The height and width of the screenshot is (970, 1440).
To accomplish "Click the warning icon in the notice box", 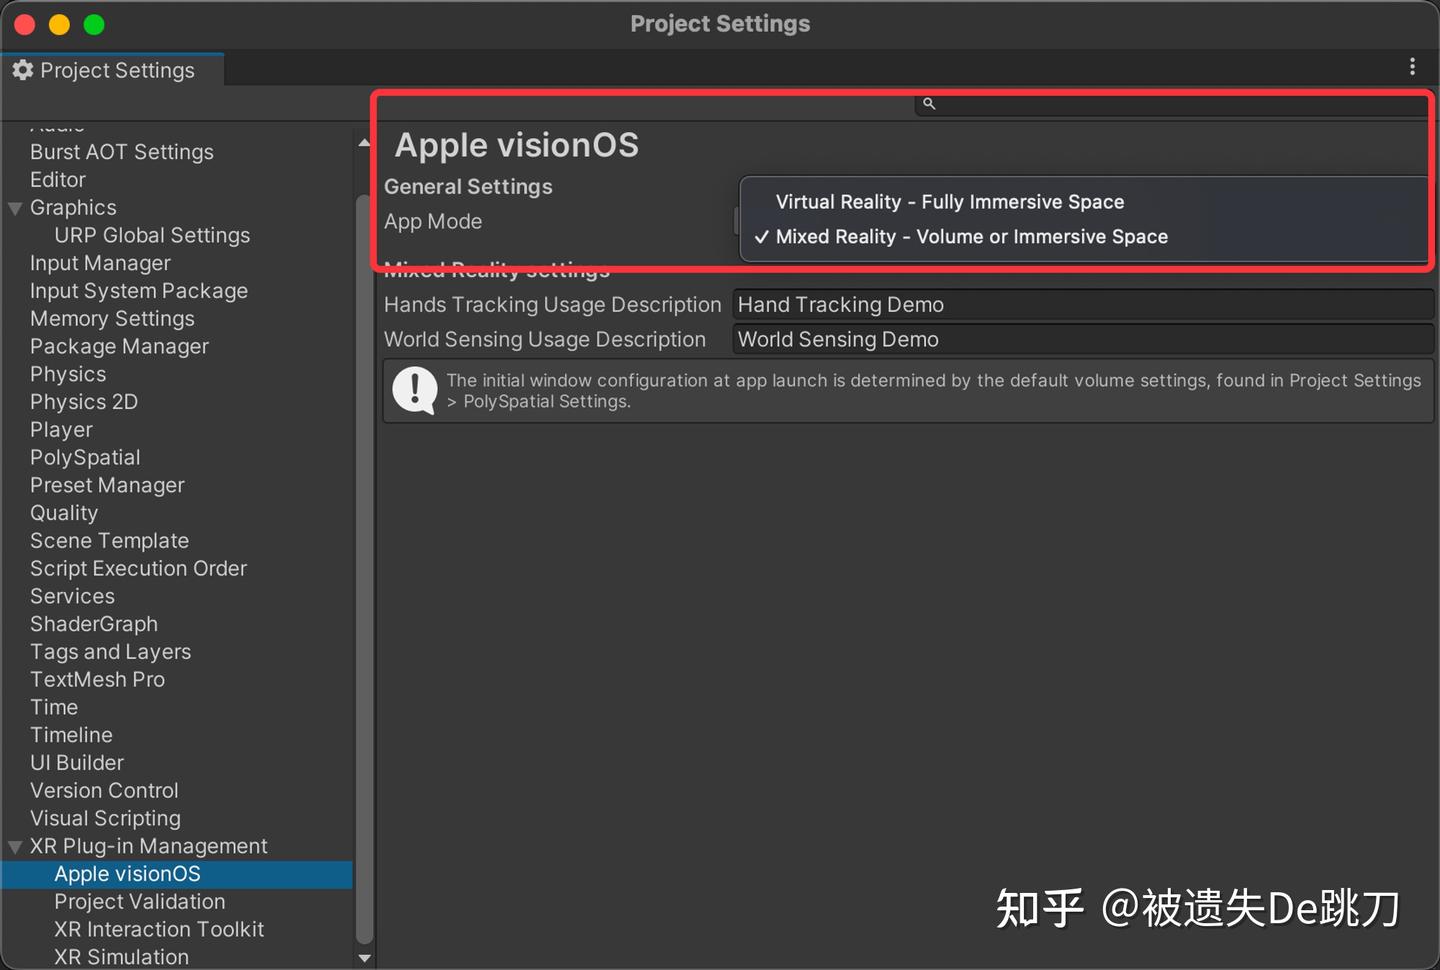I will click(x=414, y=390).
